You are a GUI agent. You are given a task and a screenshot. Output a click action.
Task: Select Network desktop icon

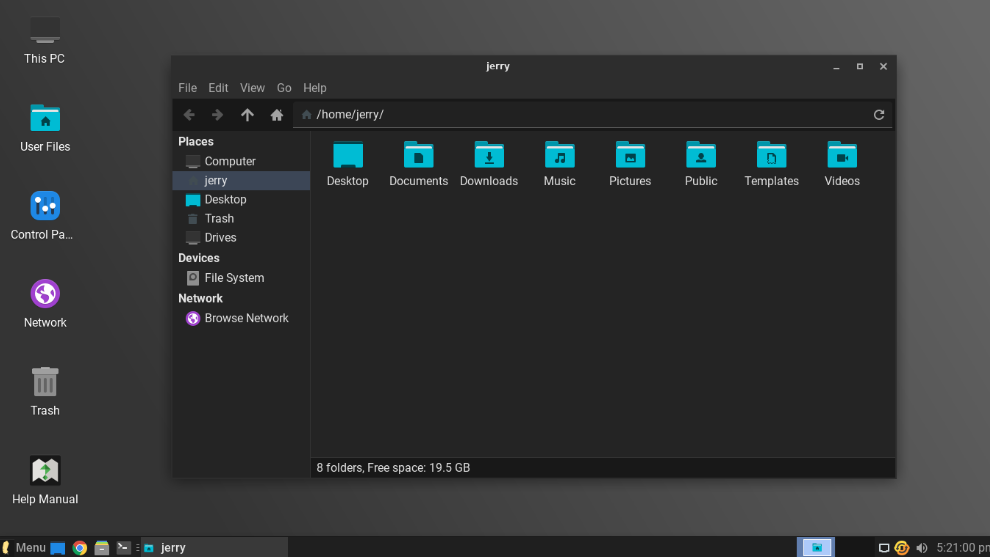point(45,304)
